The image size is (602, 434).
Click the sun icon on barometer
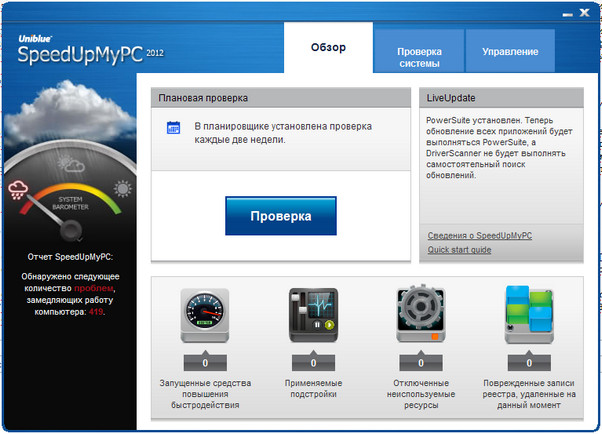coord(123,188)
